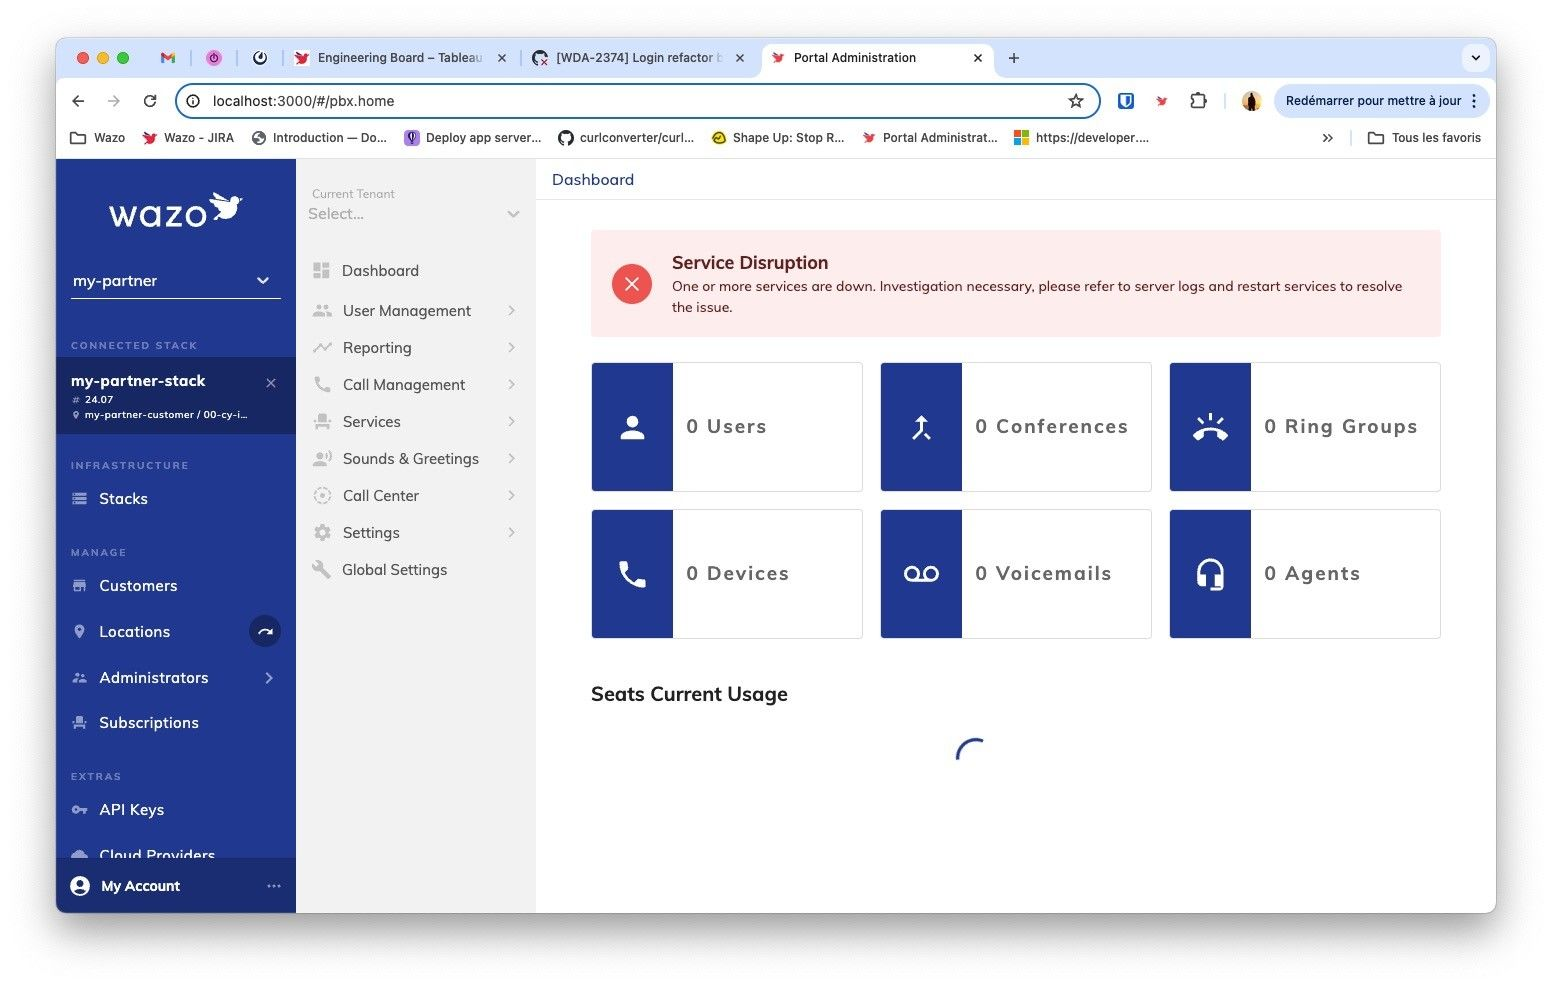The width and height of the screenshot is (1552, 987).
Task: Open the Shape Up bookmark
Action: coord(778,138)
